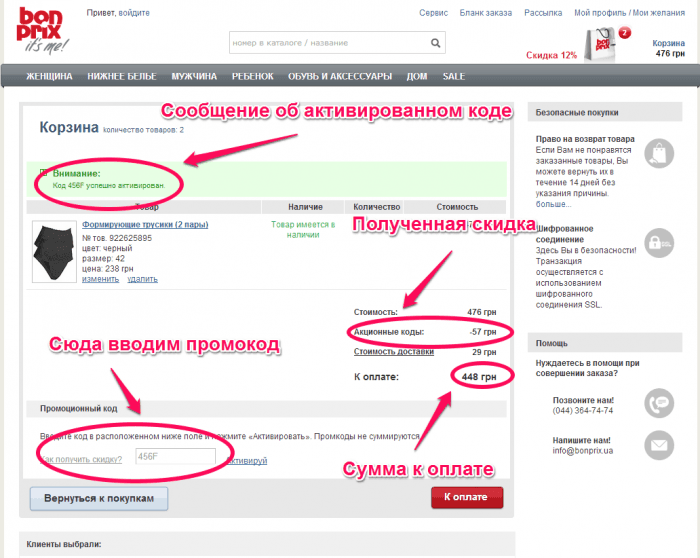Screen dimensions: 700x558
Task: Click Вернуться к покупкам button
Action: pos(99,499)
